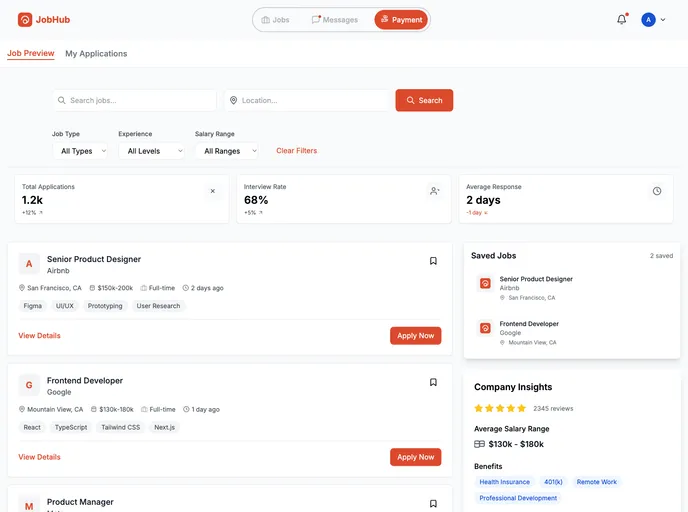The width and height of the screenshot is (688, 512).
Task: Bookmark the Senior Product Designer job
Action: pyautogui.click(x=433, y=261)
